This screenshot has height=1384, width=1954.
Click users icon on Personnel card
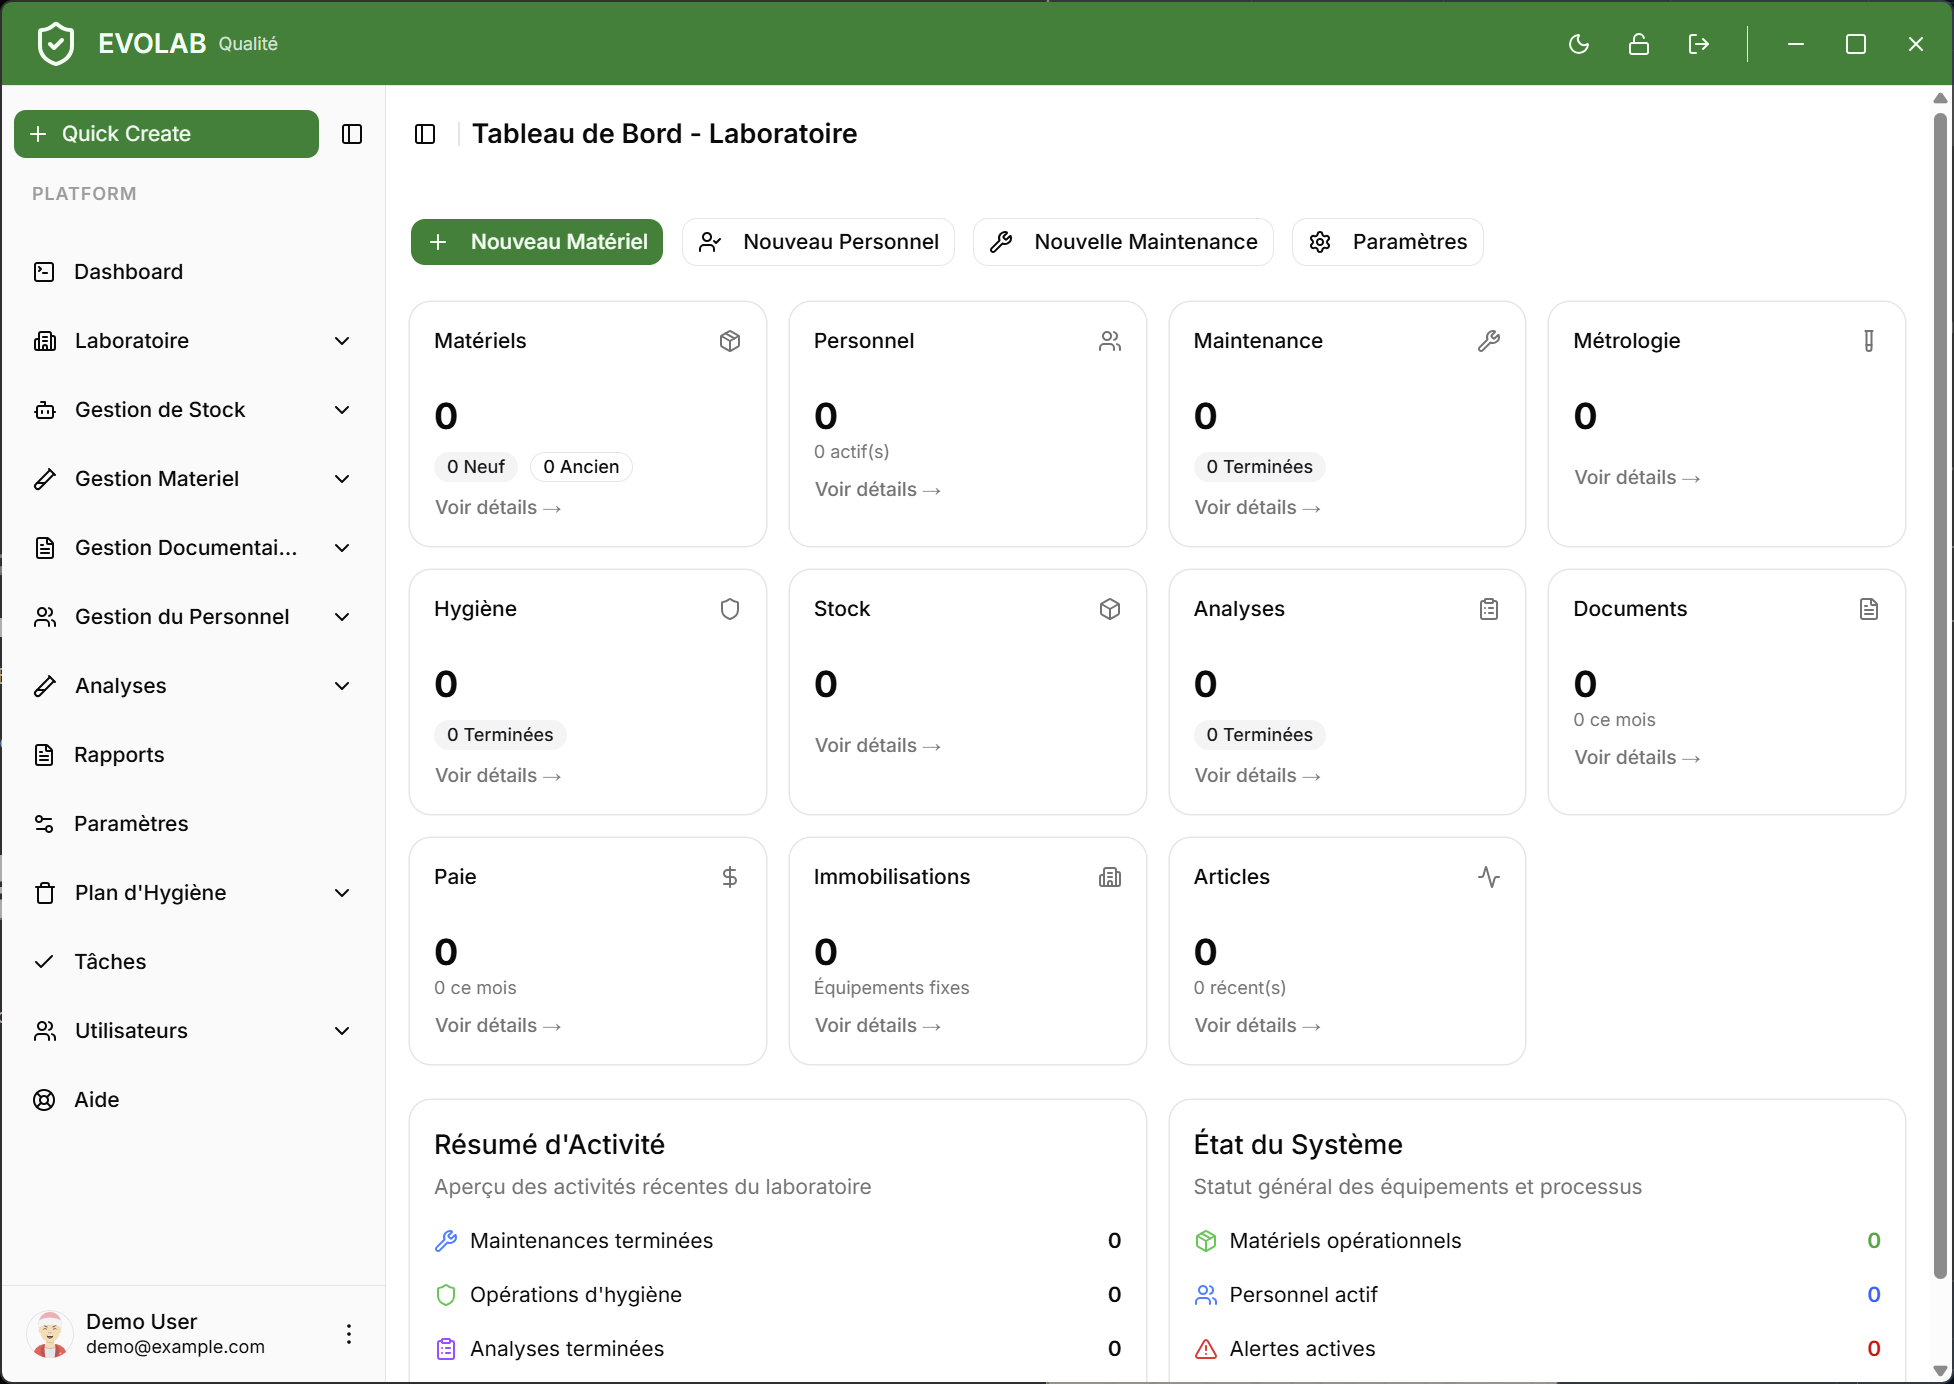pyautogui.click(x=1110, y=341)
